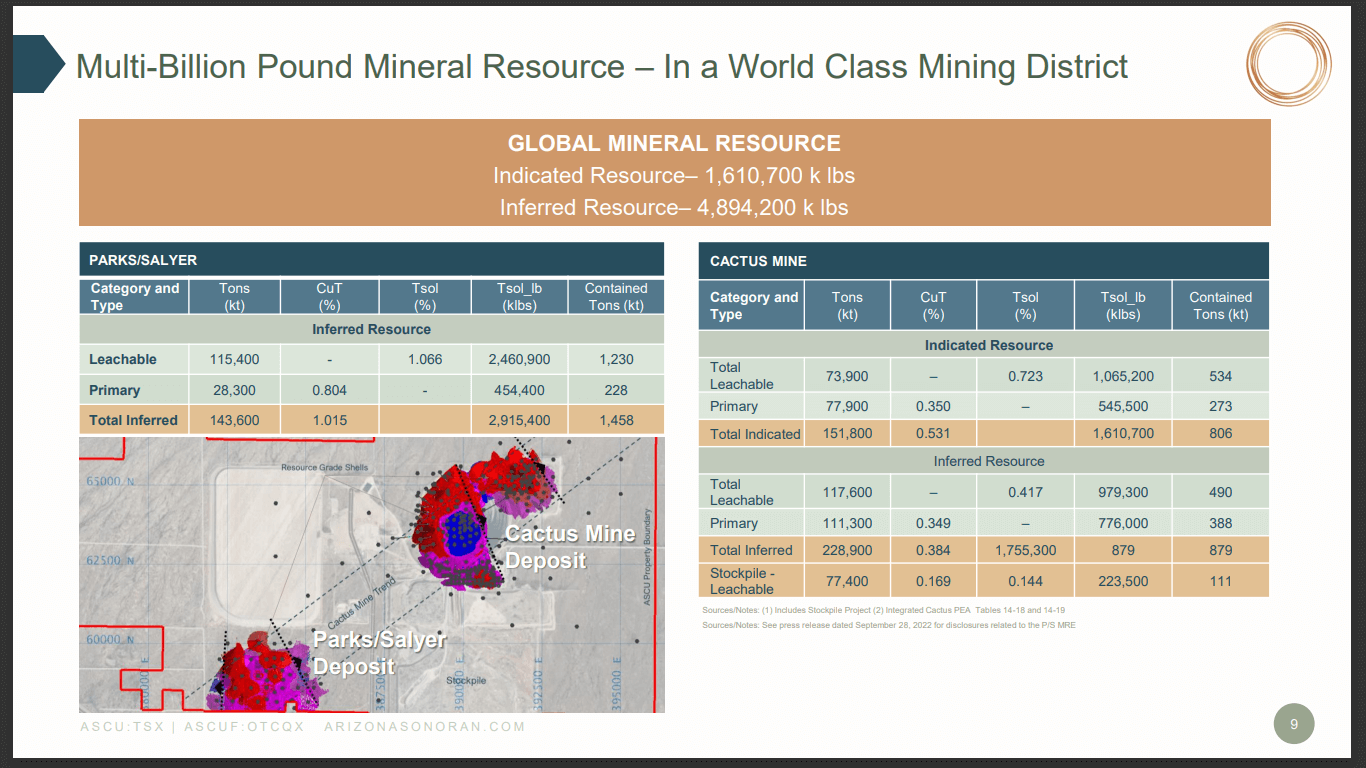Click the CuT value 0.384
Image resolution: width=1366 pixels, height=768 pixels.
(x=933, y=550)
